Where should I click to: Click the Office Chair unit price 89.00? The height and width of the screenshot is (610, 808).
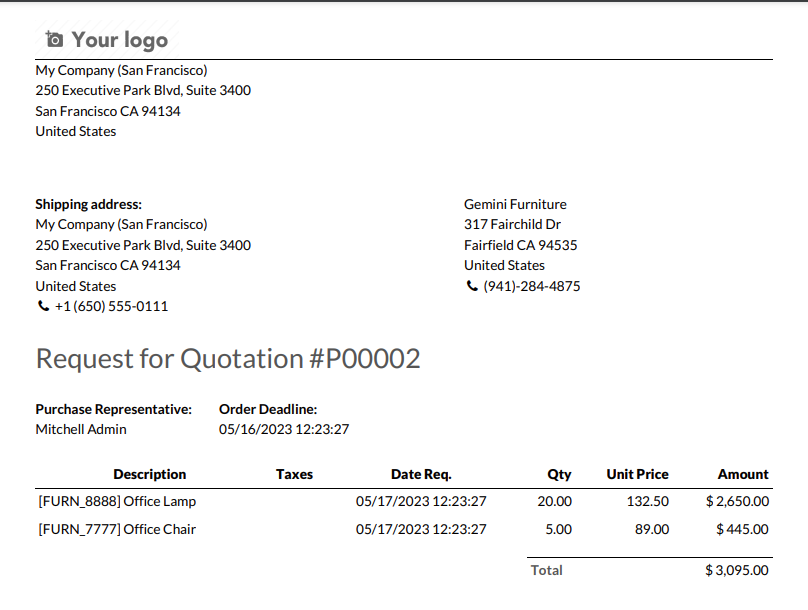click(652, 529)
